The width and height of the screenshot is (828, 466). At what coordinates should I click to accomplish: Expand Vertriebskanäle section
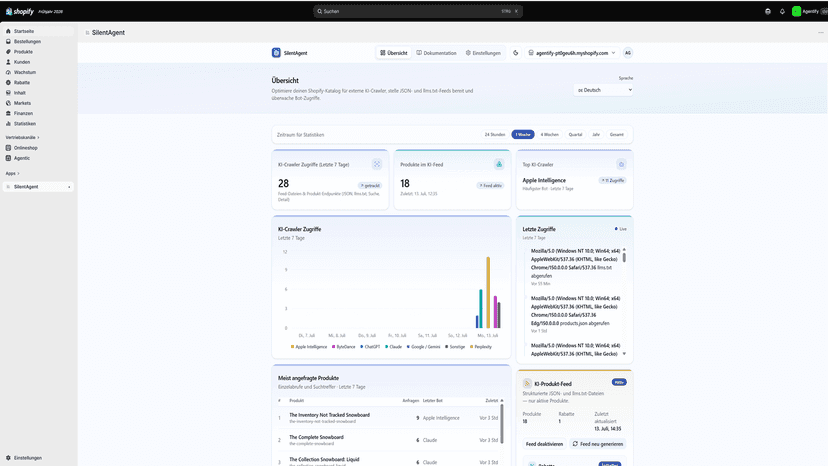(22, 137)
